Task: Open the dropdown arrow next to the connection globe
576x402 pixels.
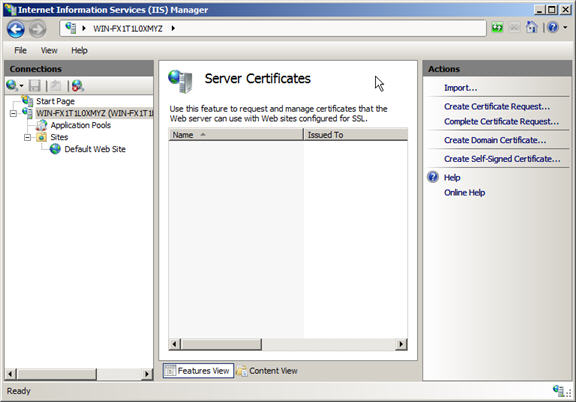Action: (21, 86)
